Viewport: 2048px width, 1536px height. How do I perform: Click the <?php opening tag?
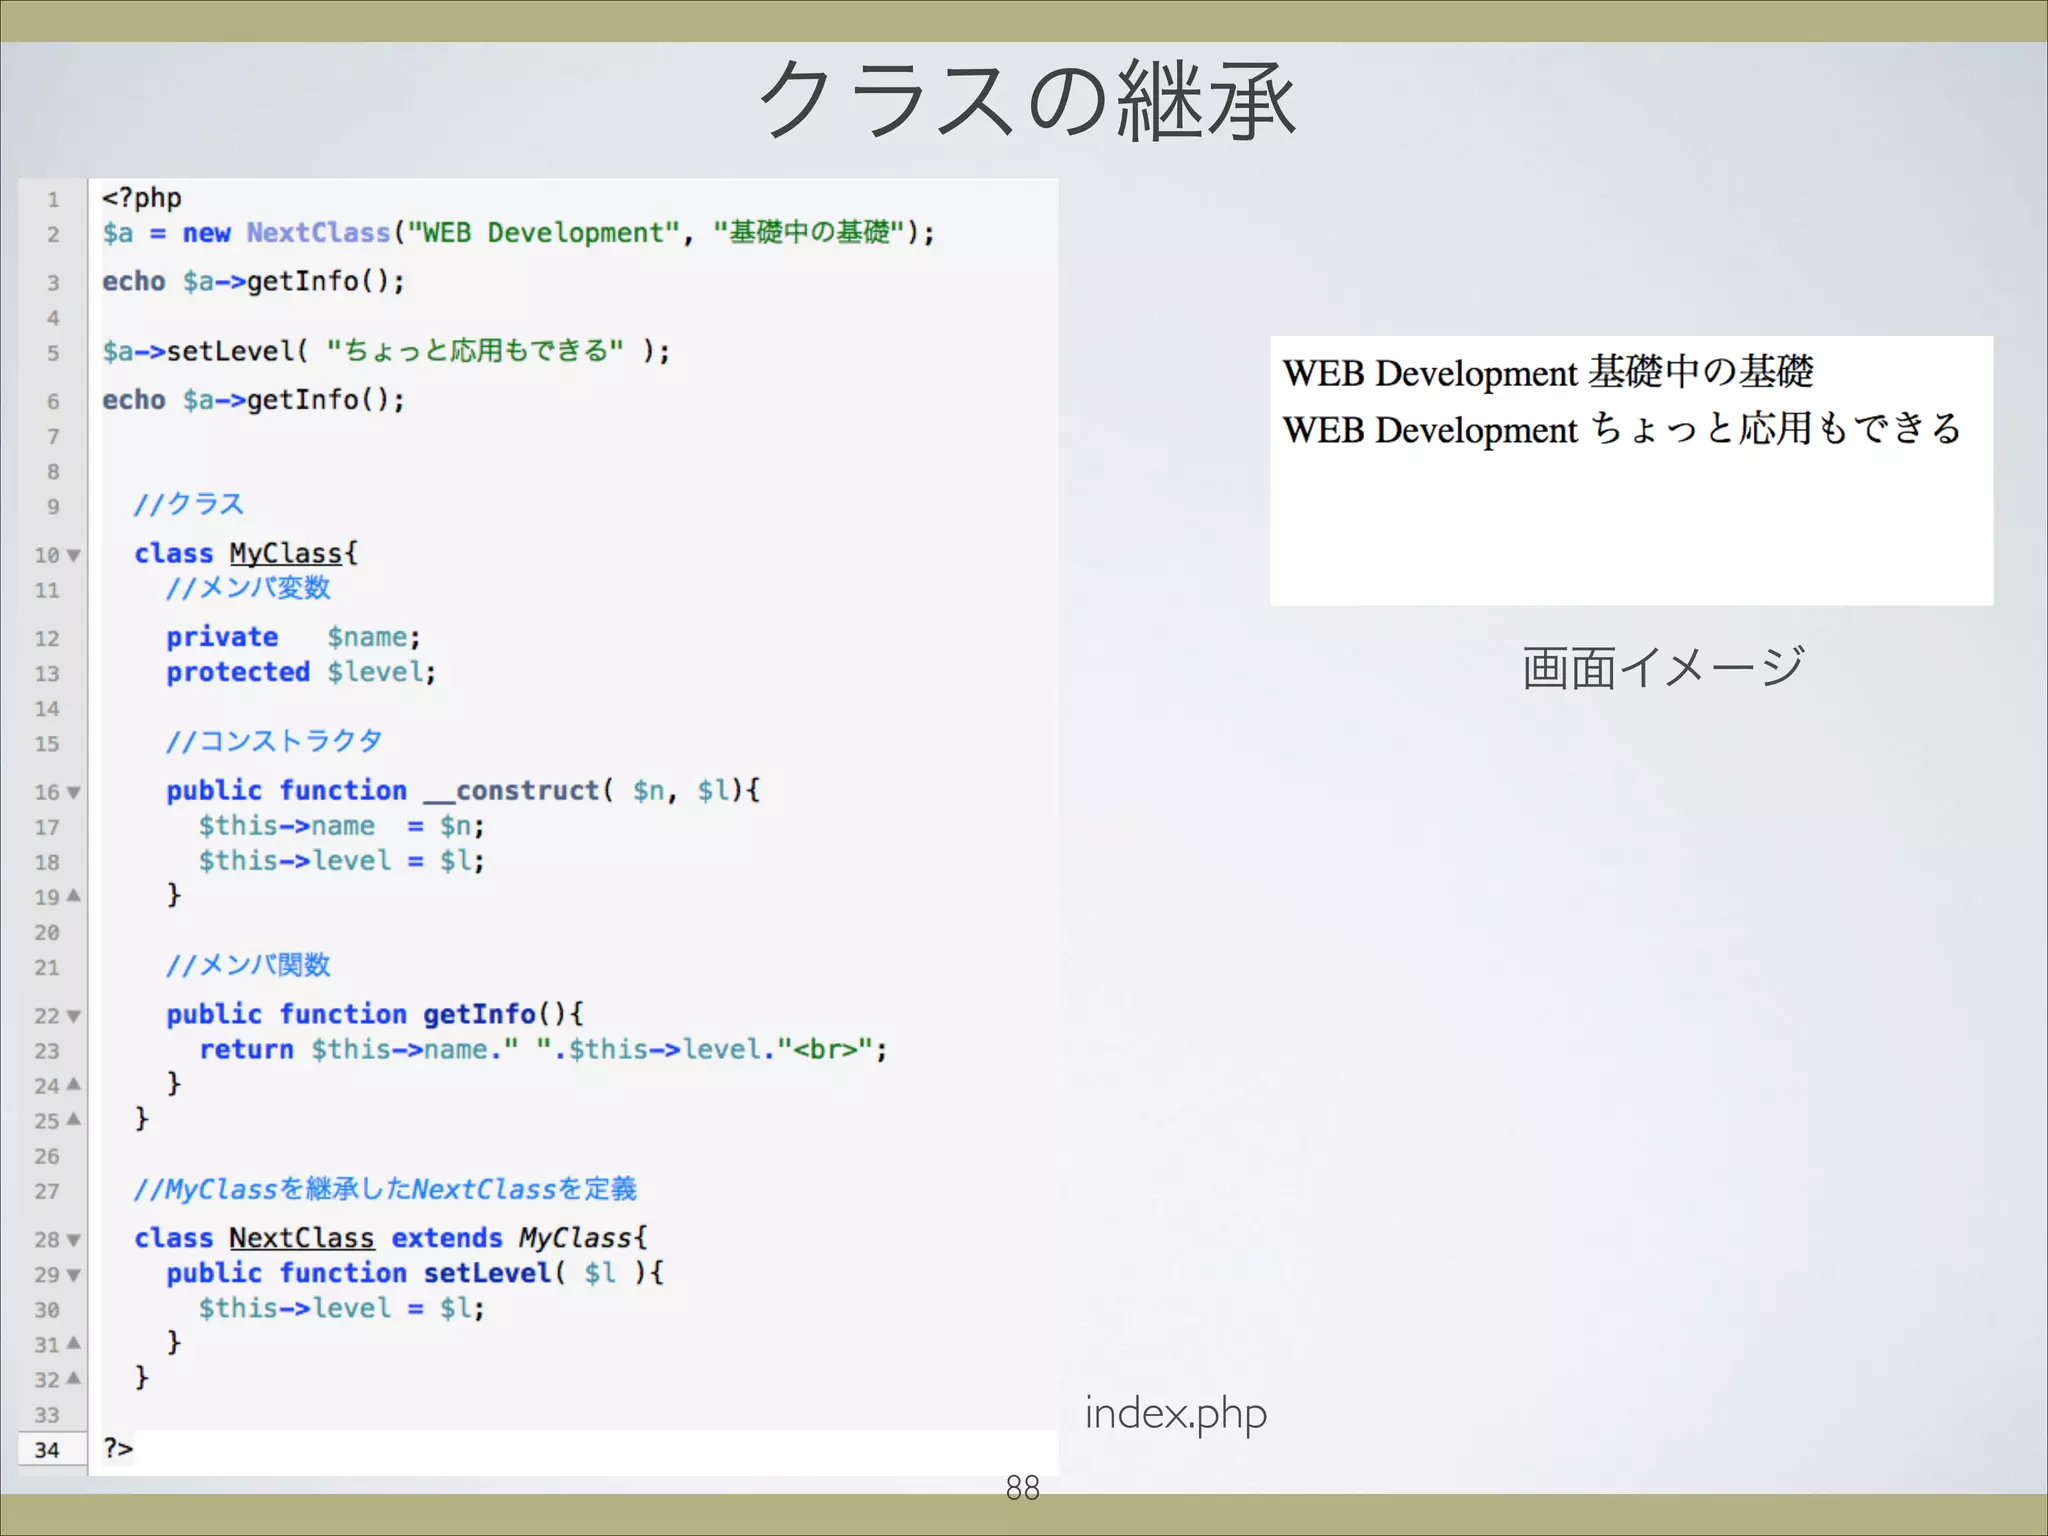pyautogui.click(x=141, y=198)
